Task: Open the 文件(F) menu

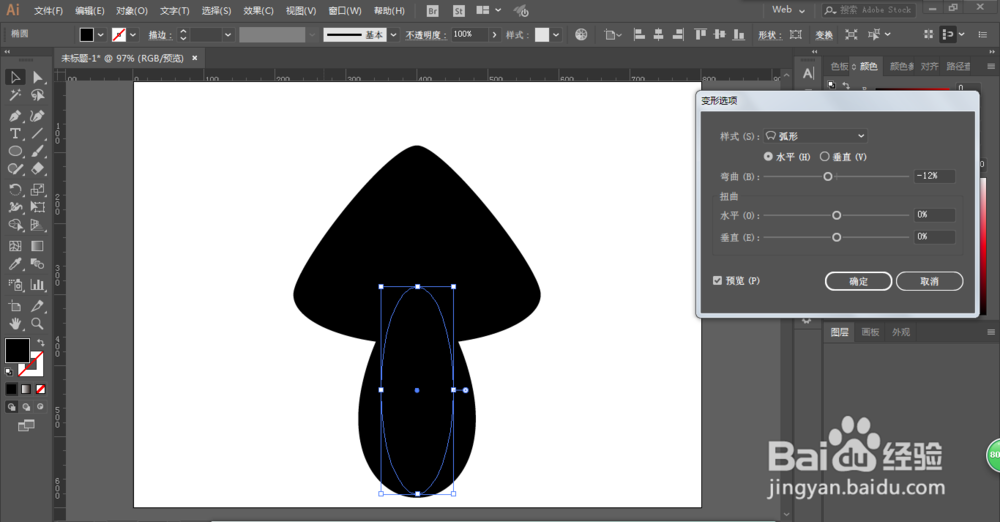Action: pyautogui.click(x=48, y=11)
